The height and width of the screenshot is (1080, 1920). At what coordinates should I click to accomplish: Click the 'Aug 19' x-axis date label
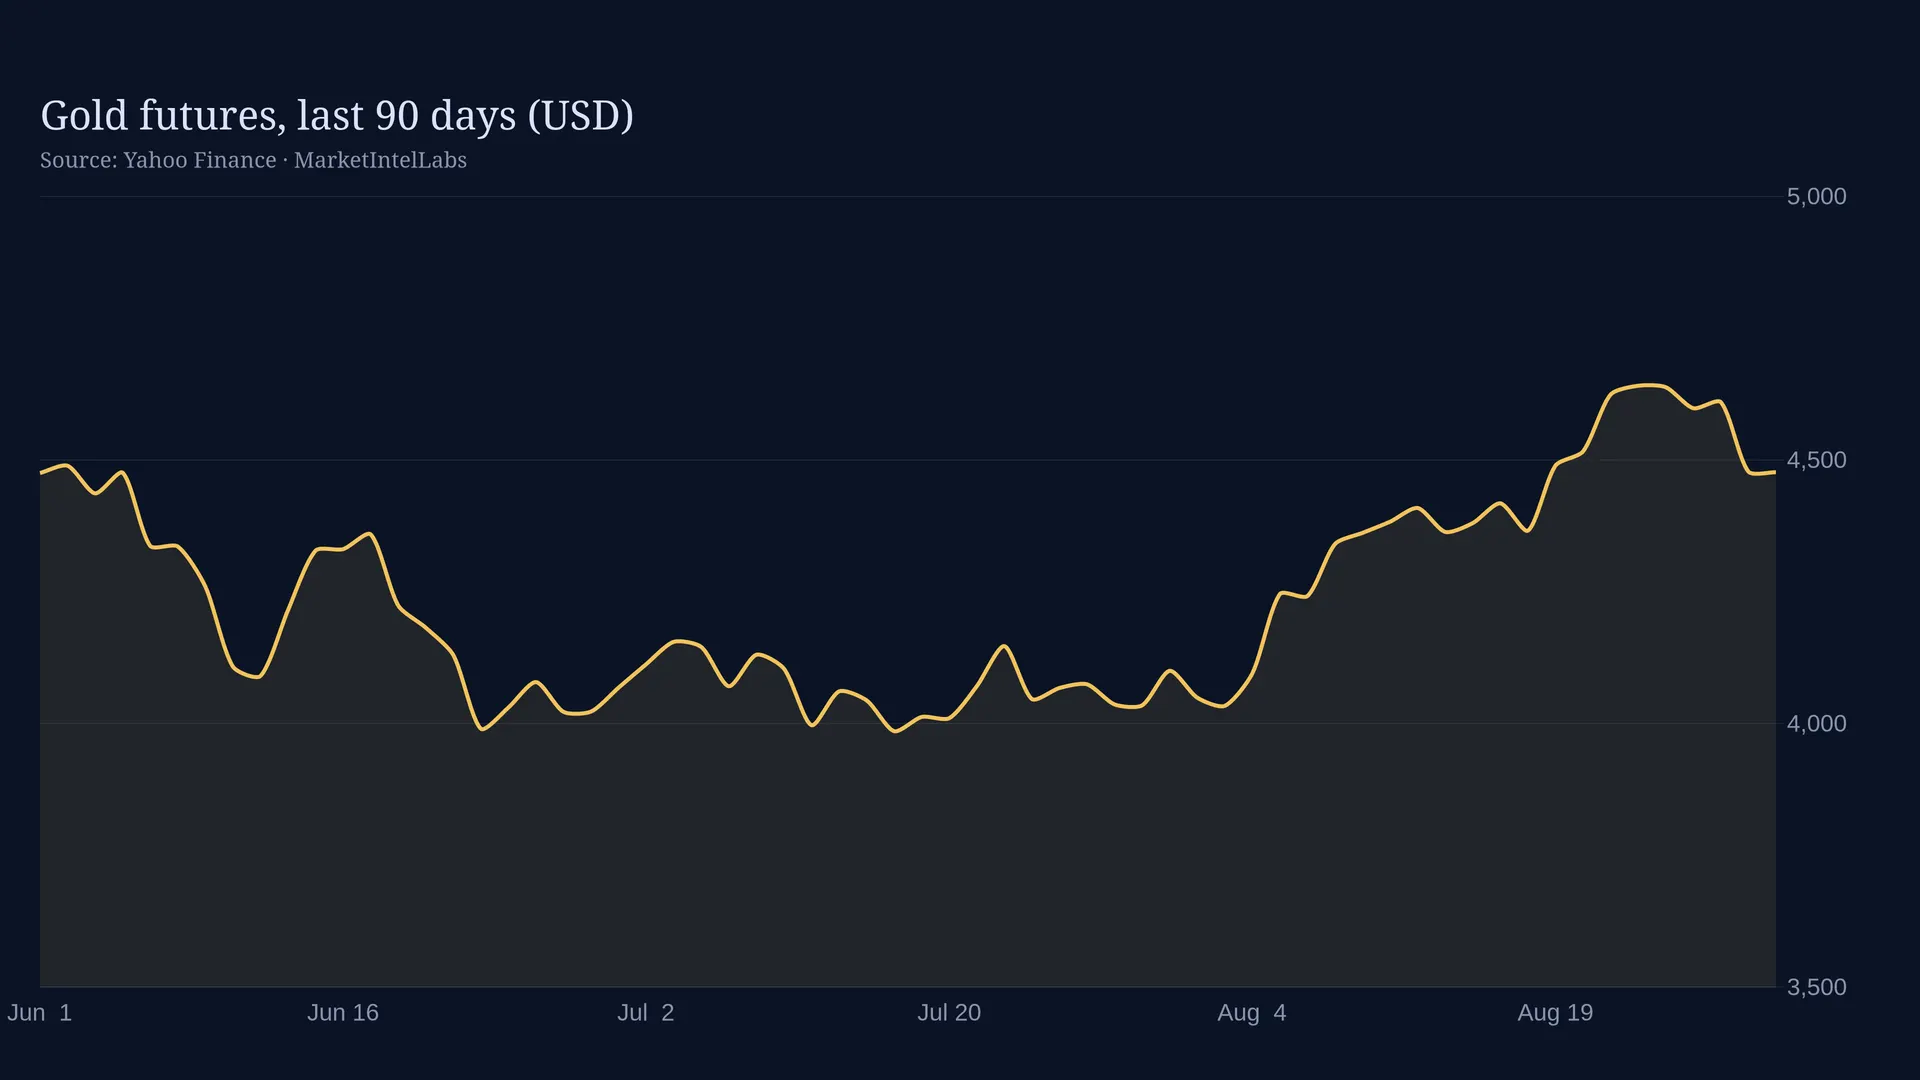[x=1555, y=1013]
